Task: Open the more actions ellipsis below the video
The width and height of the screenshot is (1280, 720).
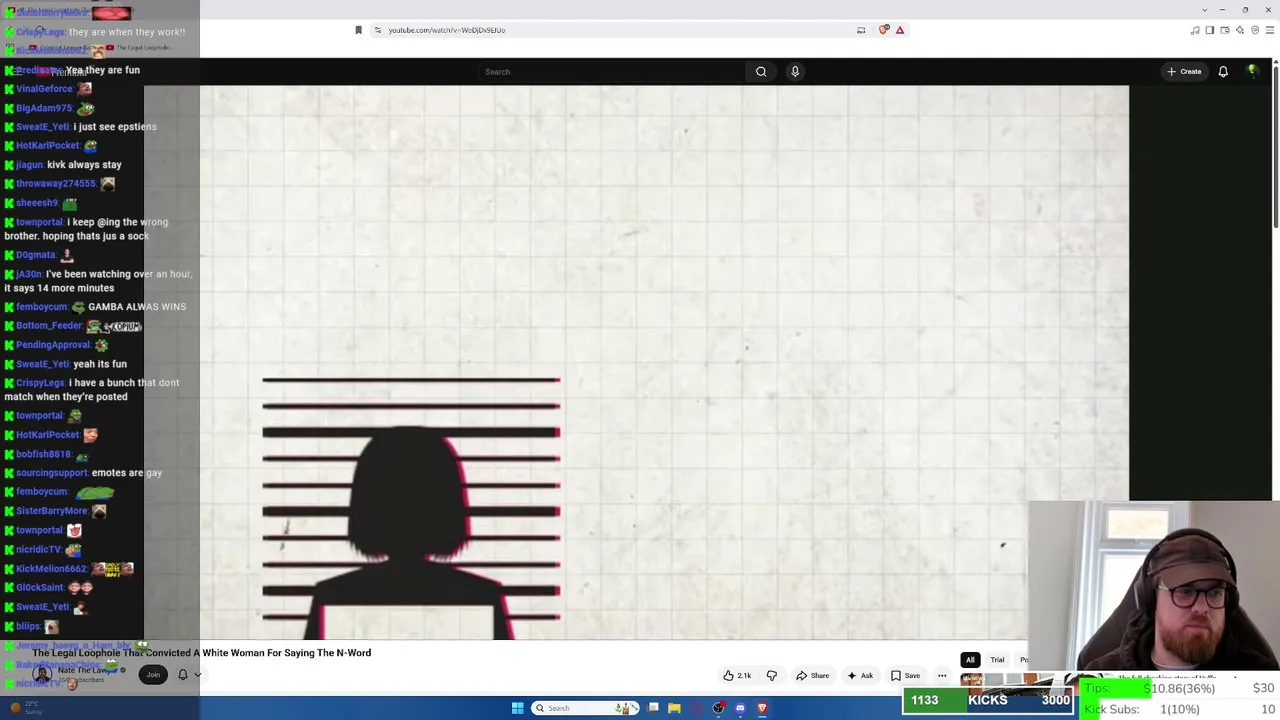Action: coord(942,676)
